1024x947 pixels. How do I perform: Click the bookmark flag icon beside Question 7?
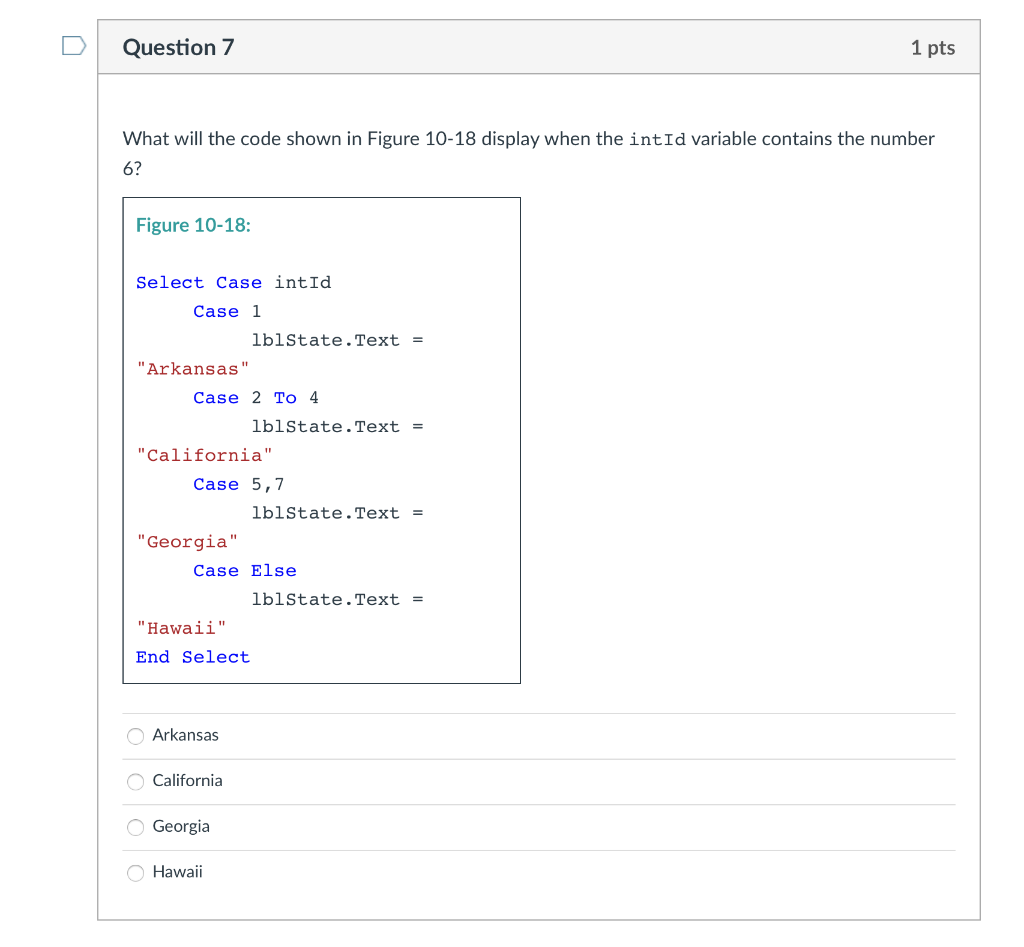[x=71, y=45]
